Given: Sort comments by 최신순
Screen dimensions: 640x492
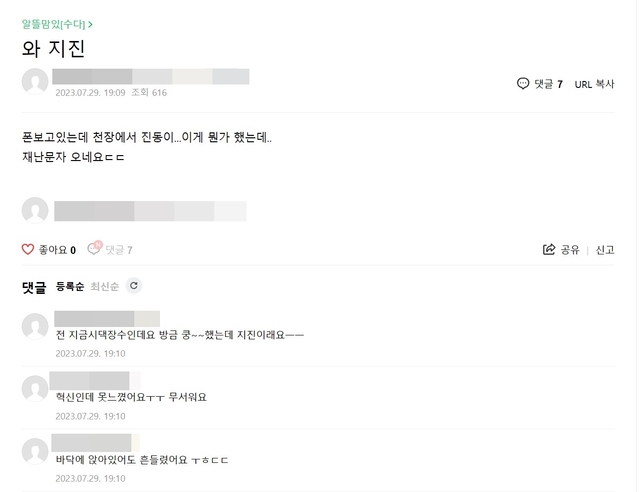Looking at the screenshot, I should [104, 286].
